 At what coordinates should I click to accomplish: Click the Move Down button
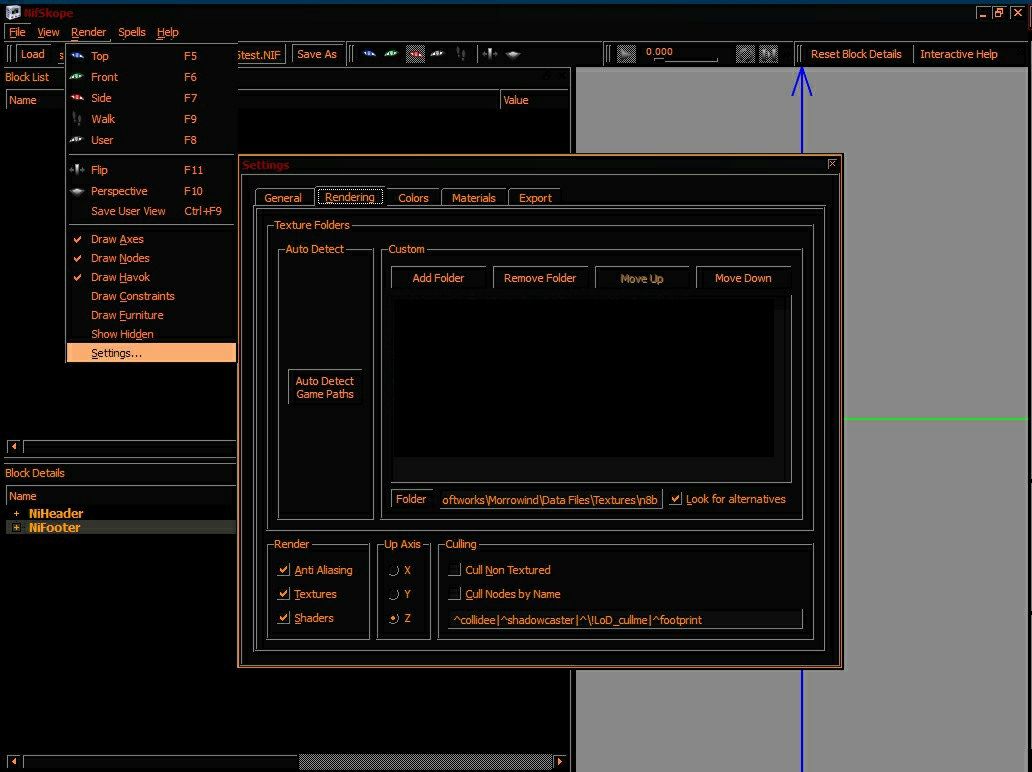[x=743, y=278]
